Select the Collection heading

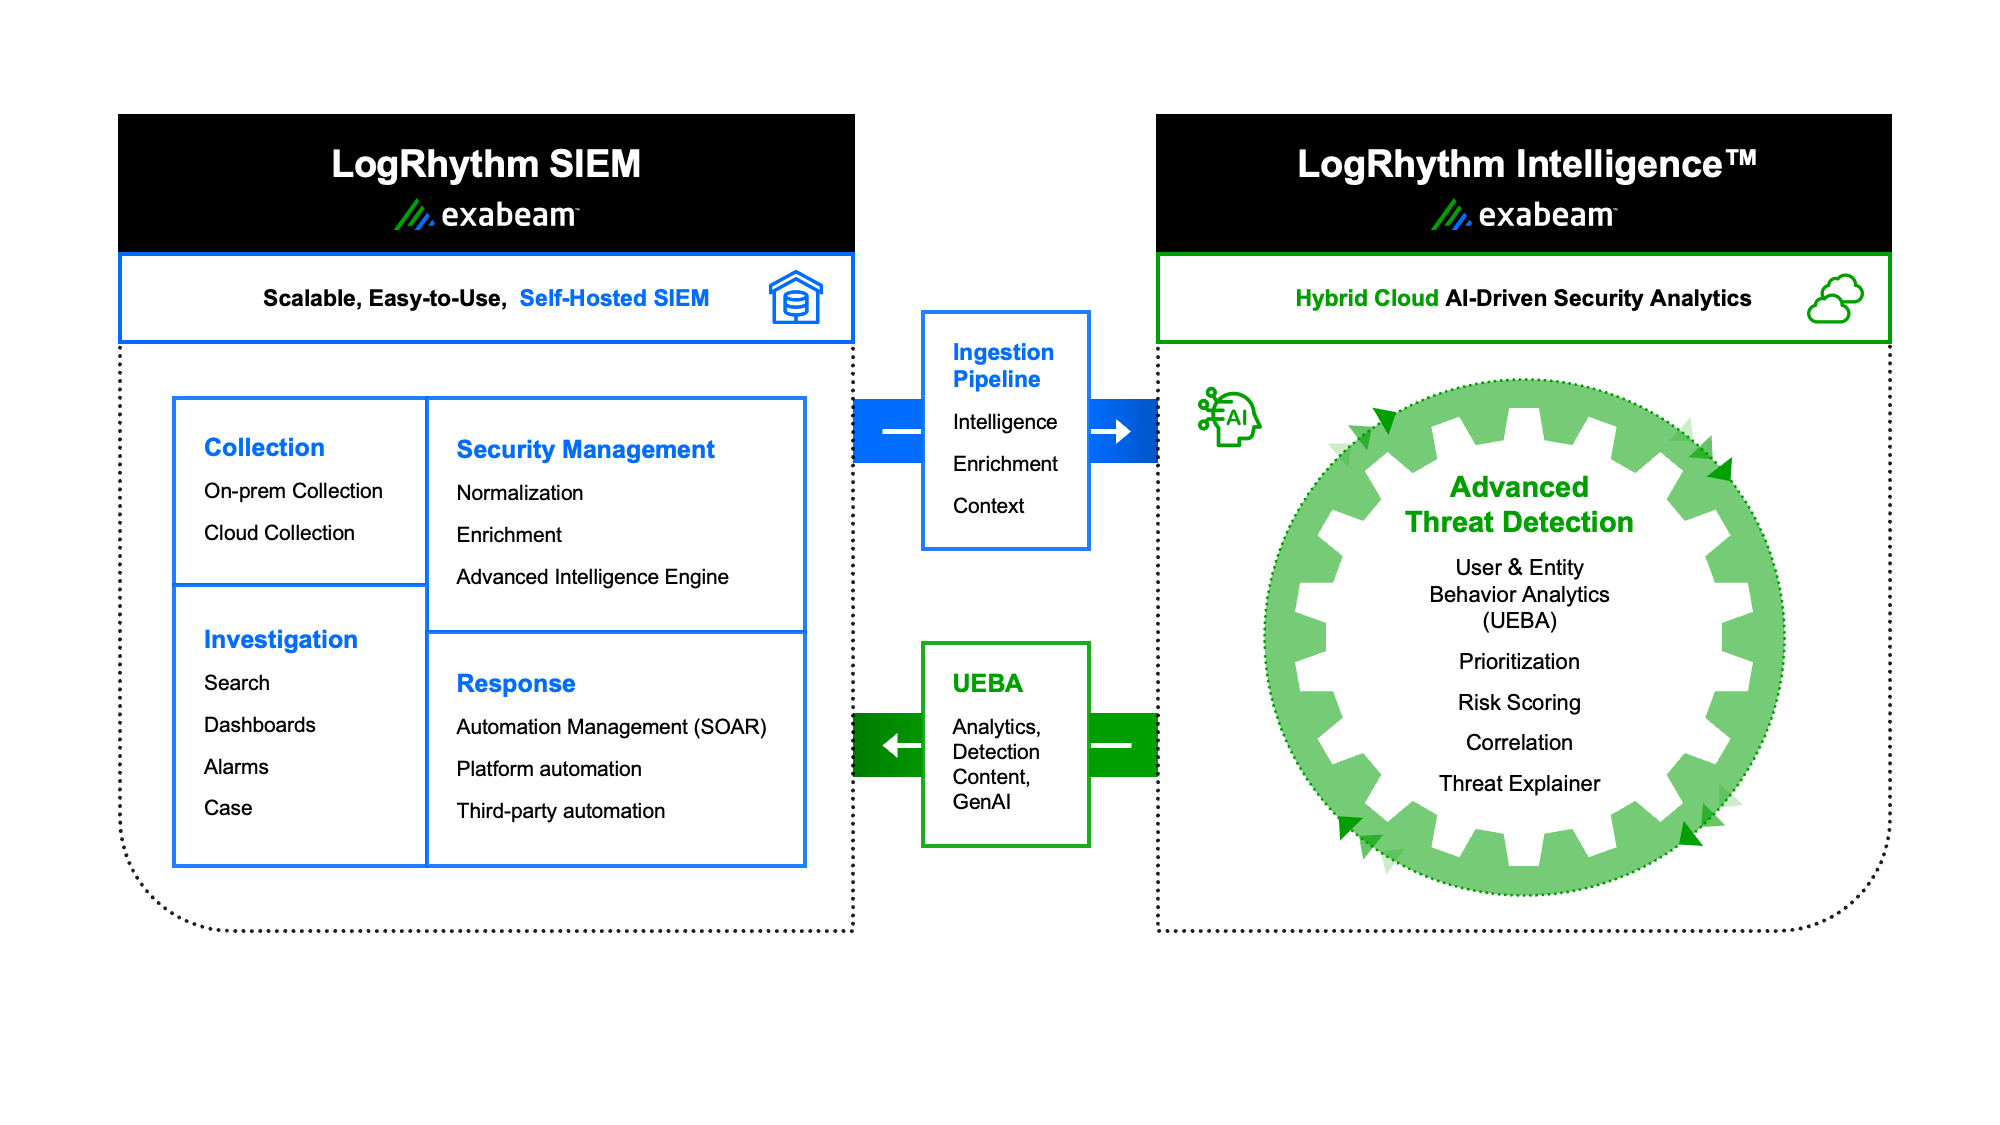tap(264, 447)
